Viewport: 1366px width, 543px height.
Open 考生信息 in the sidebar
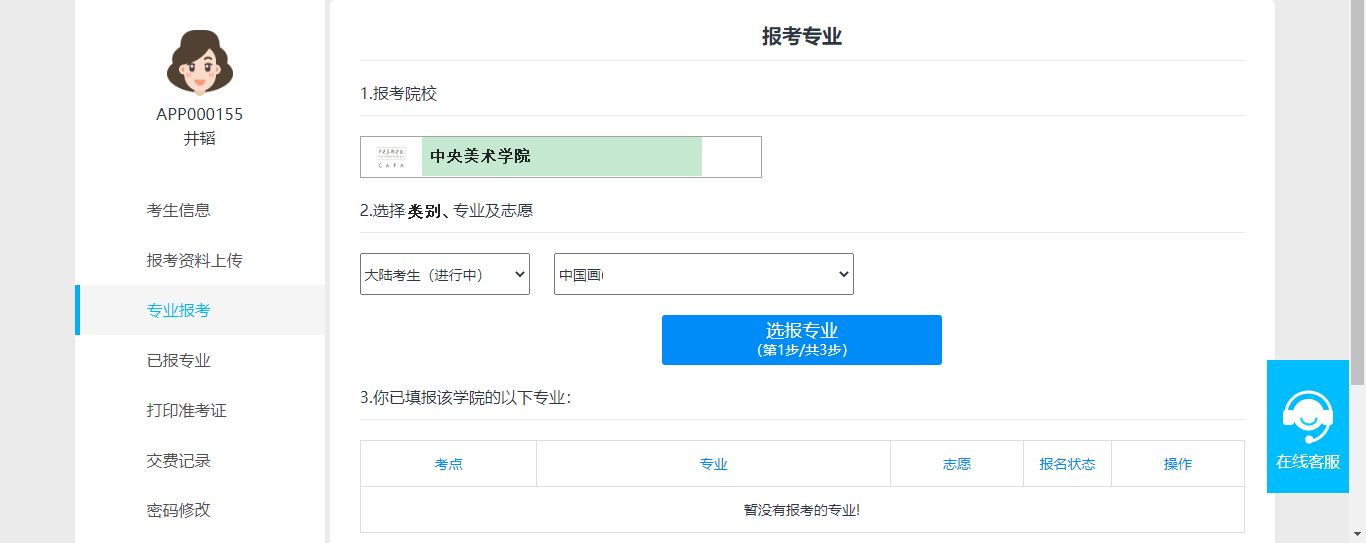click(x=178, y=210)
